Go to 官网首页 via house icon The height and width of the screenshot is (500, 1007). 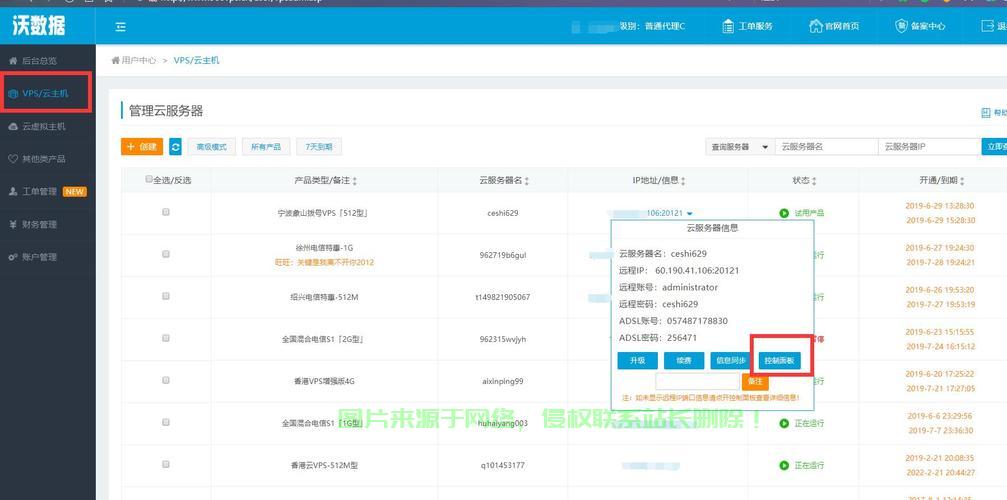click(815, 26)
